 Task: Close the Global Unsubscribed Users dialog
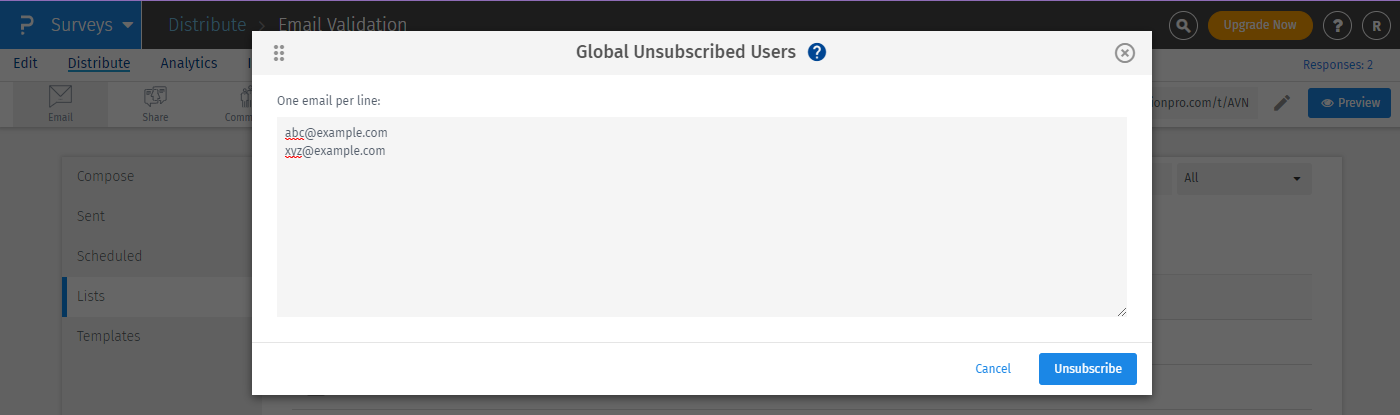[x=1125, y=53]
